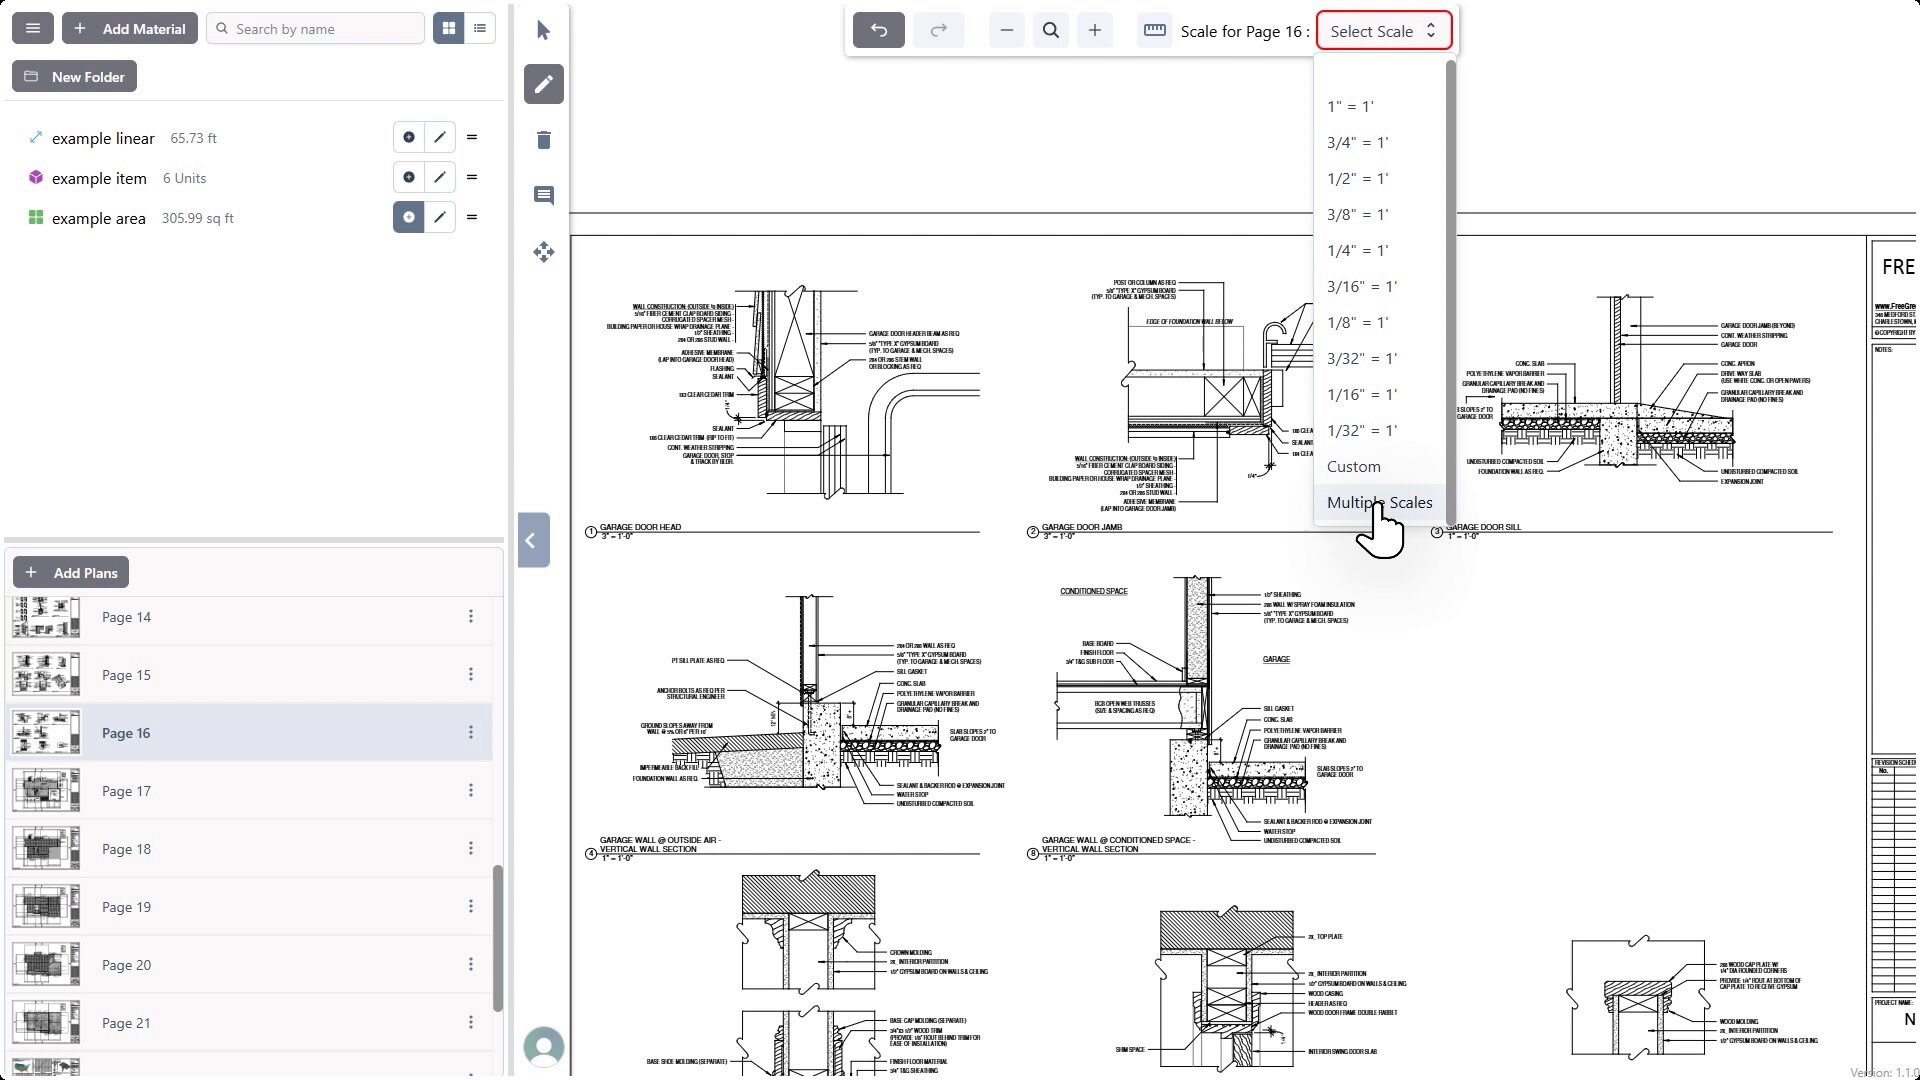Click the linear measurement type icon
The image size is (1920, 1080).
point(36,137)
